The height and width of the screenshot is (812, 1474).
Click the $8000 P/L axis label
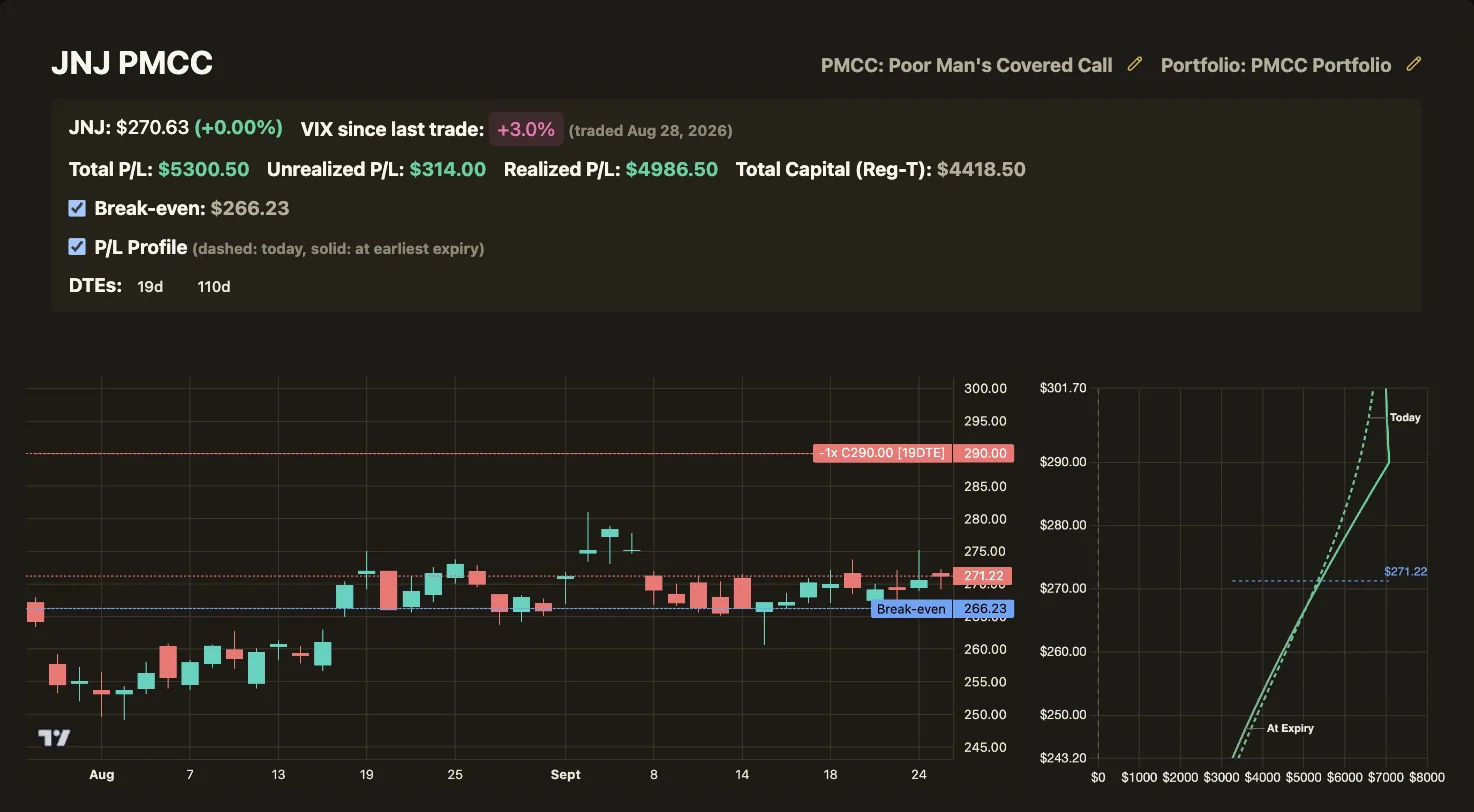tap(1427, 777)
